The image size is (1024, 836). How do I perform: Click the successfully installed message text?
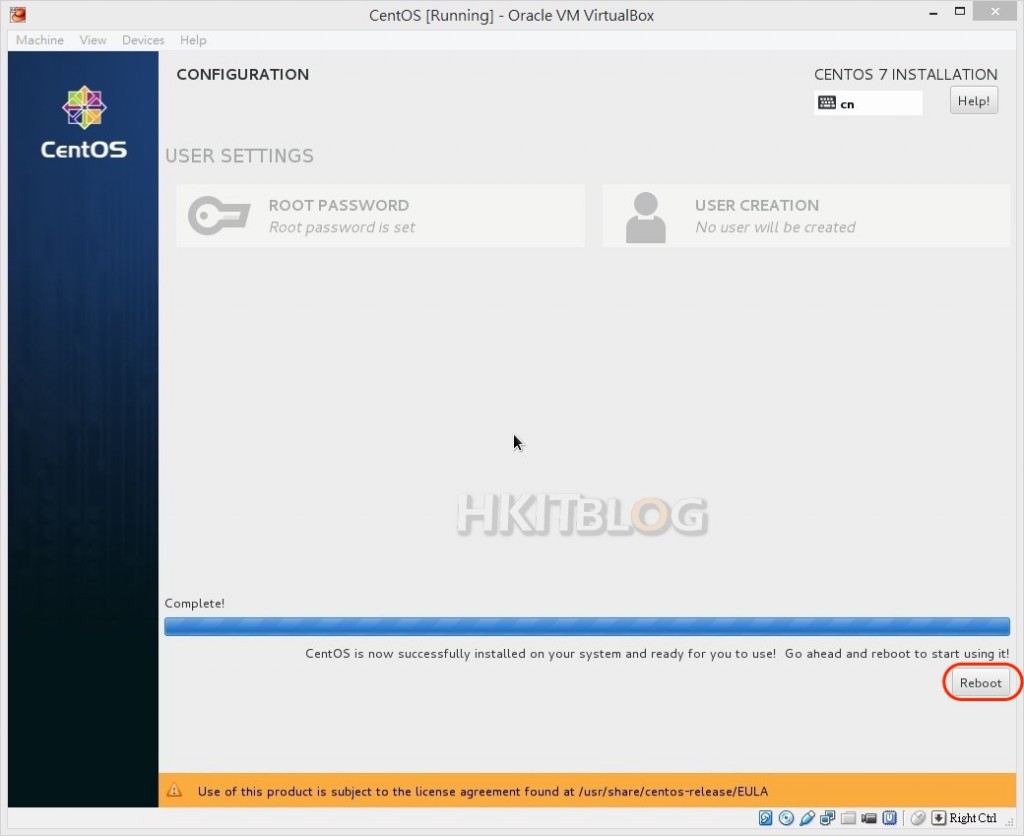(x=657, y=654)
